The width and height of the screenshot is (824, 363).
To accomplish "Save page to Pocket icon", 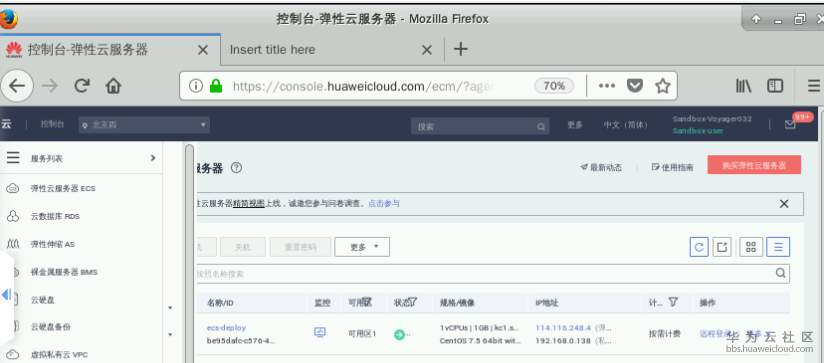I will point(636,86).
